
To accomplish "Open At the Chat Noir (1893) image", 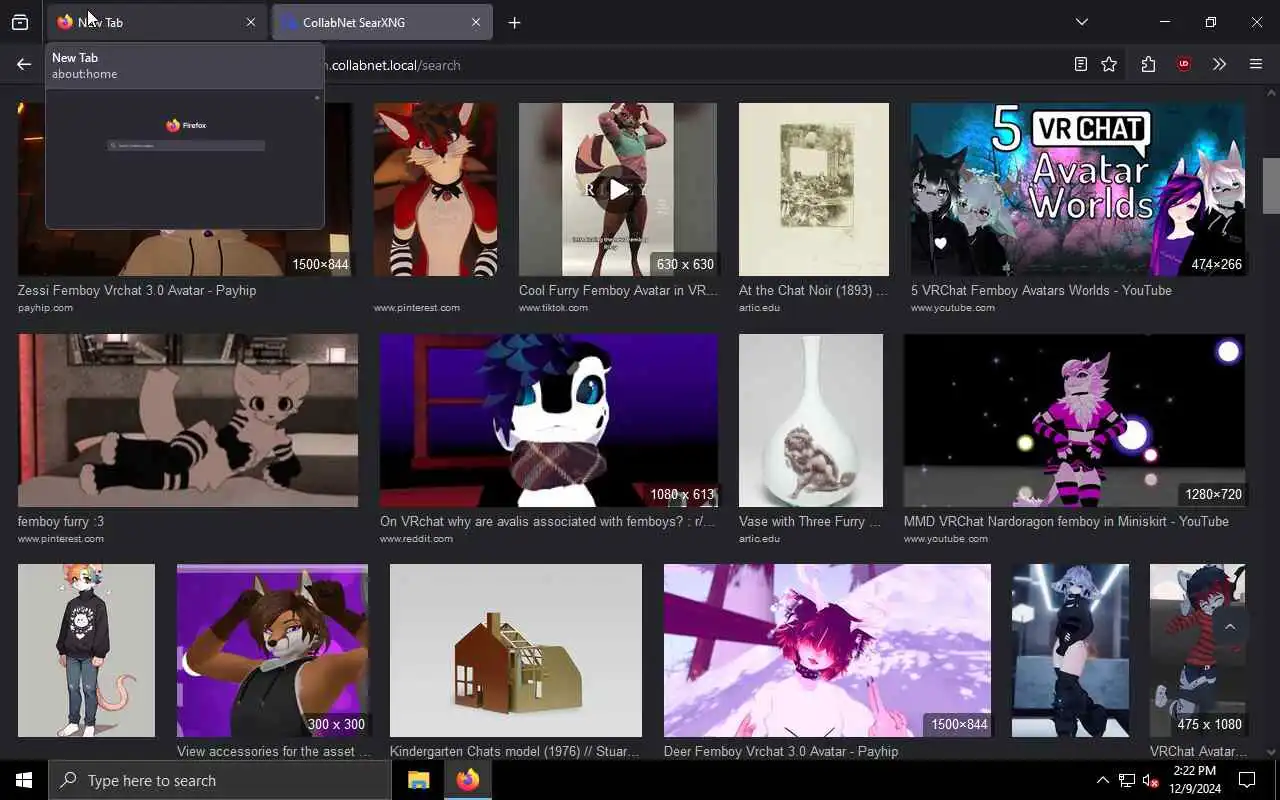I will point(814,189).
